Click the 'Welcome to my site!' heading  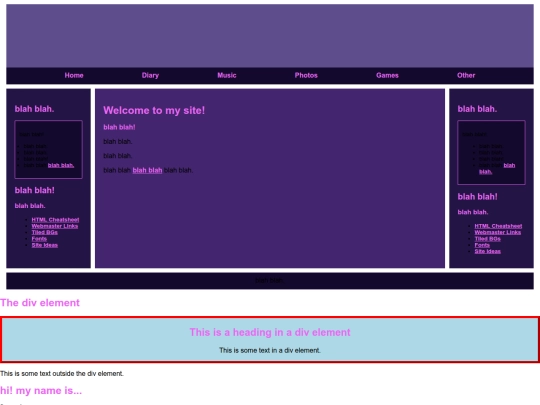point(154,110)
